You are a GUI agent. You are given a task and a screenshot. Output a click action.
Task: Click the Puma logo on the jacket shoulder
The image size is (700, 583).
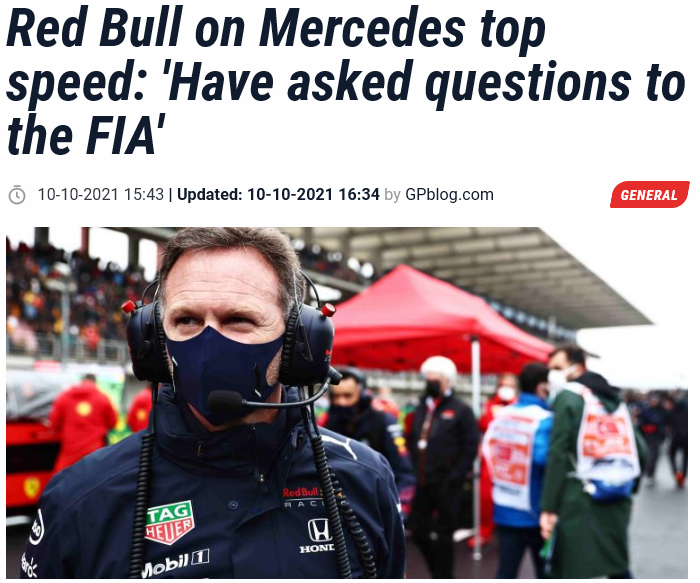pos(341,446)
